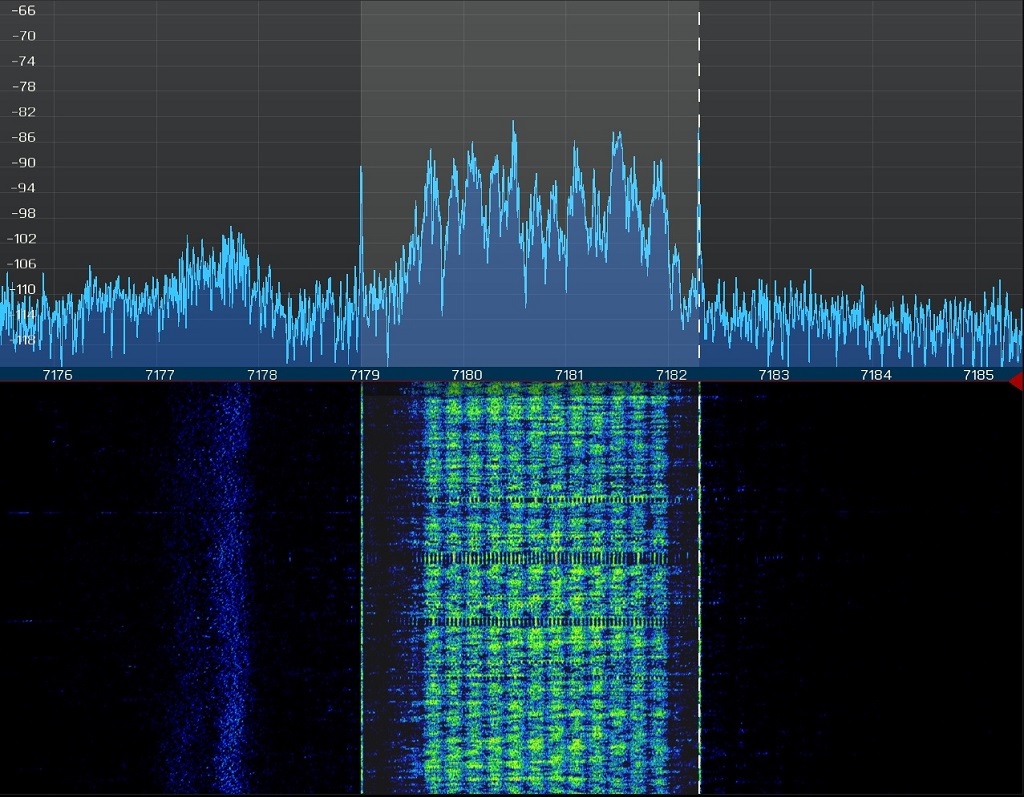This screenshot has height=797, width=1024.
Task: Click the red triangle marker on right edge
Action: click(x=1016, y=381)
